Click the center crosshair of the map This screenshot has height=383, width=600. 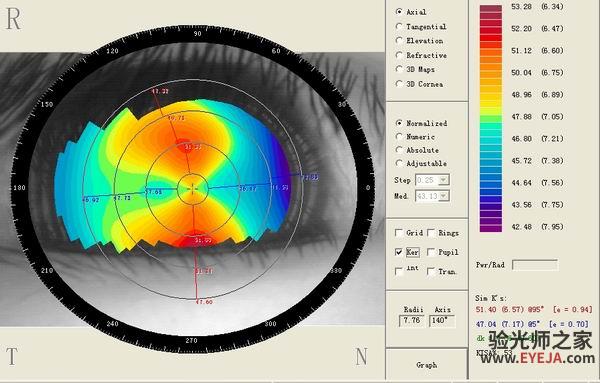coord(193,188)
